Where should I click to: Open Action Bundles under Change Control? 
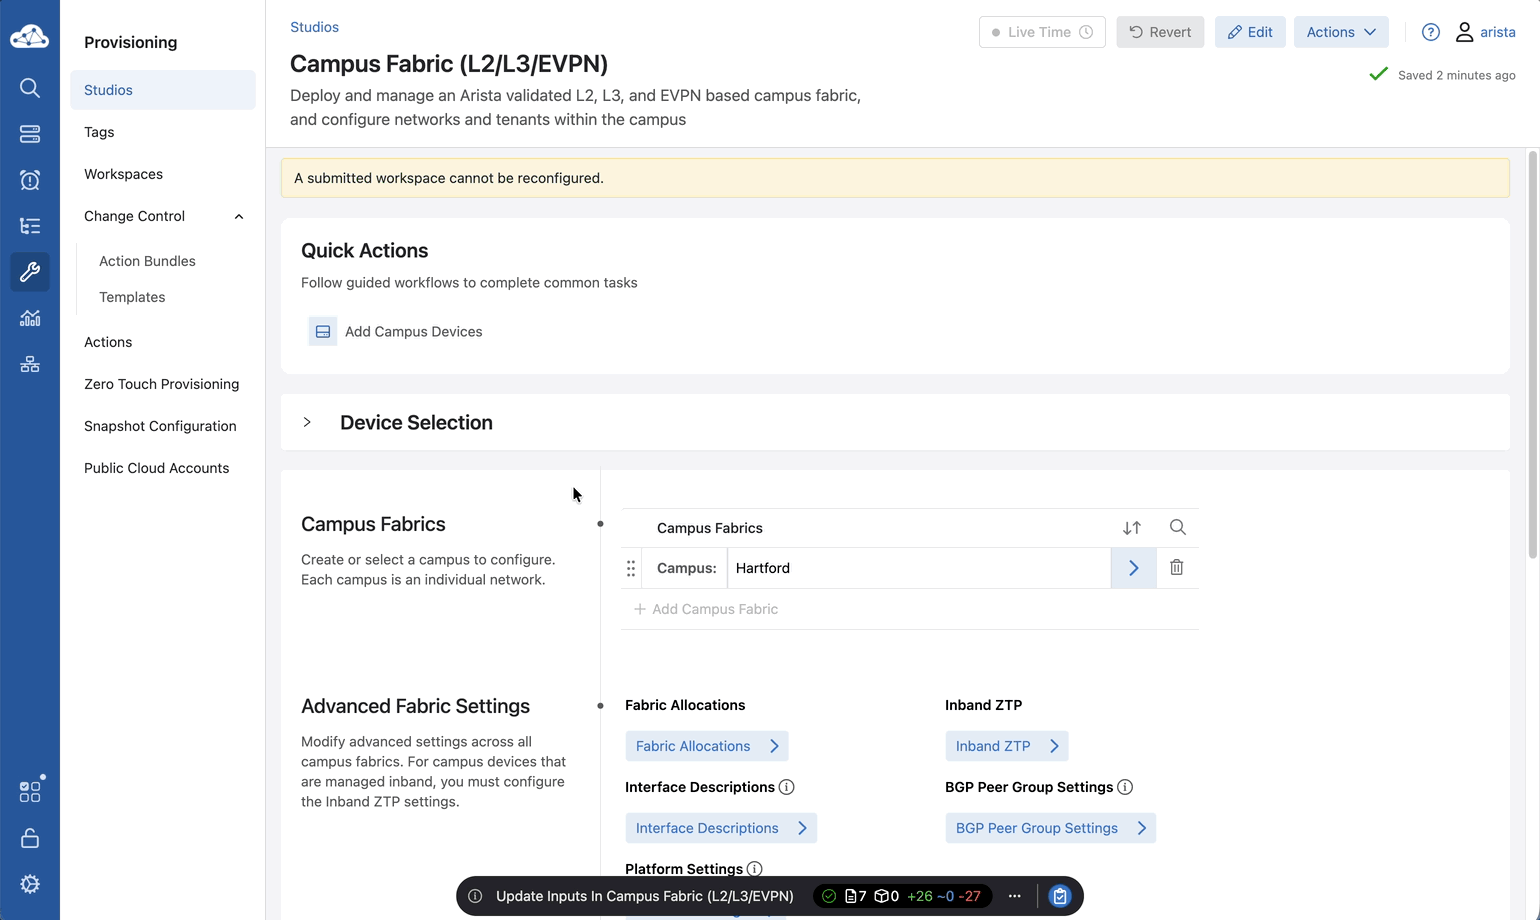147,261
